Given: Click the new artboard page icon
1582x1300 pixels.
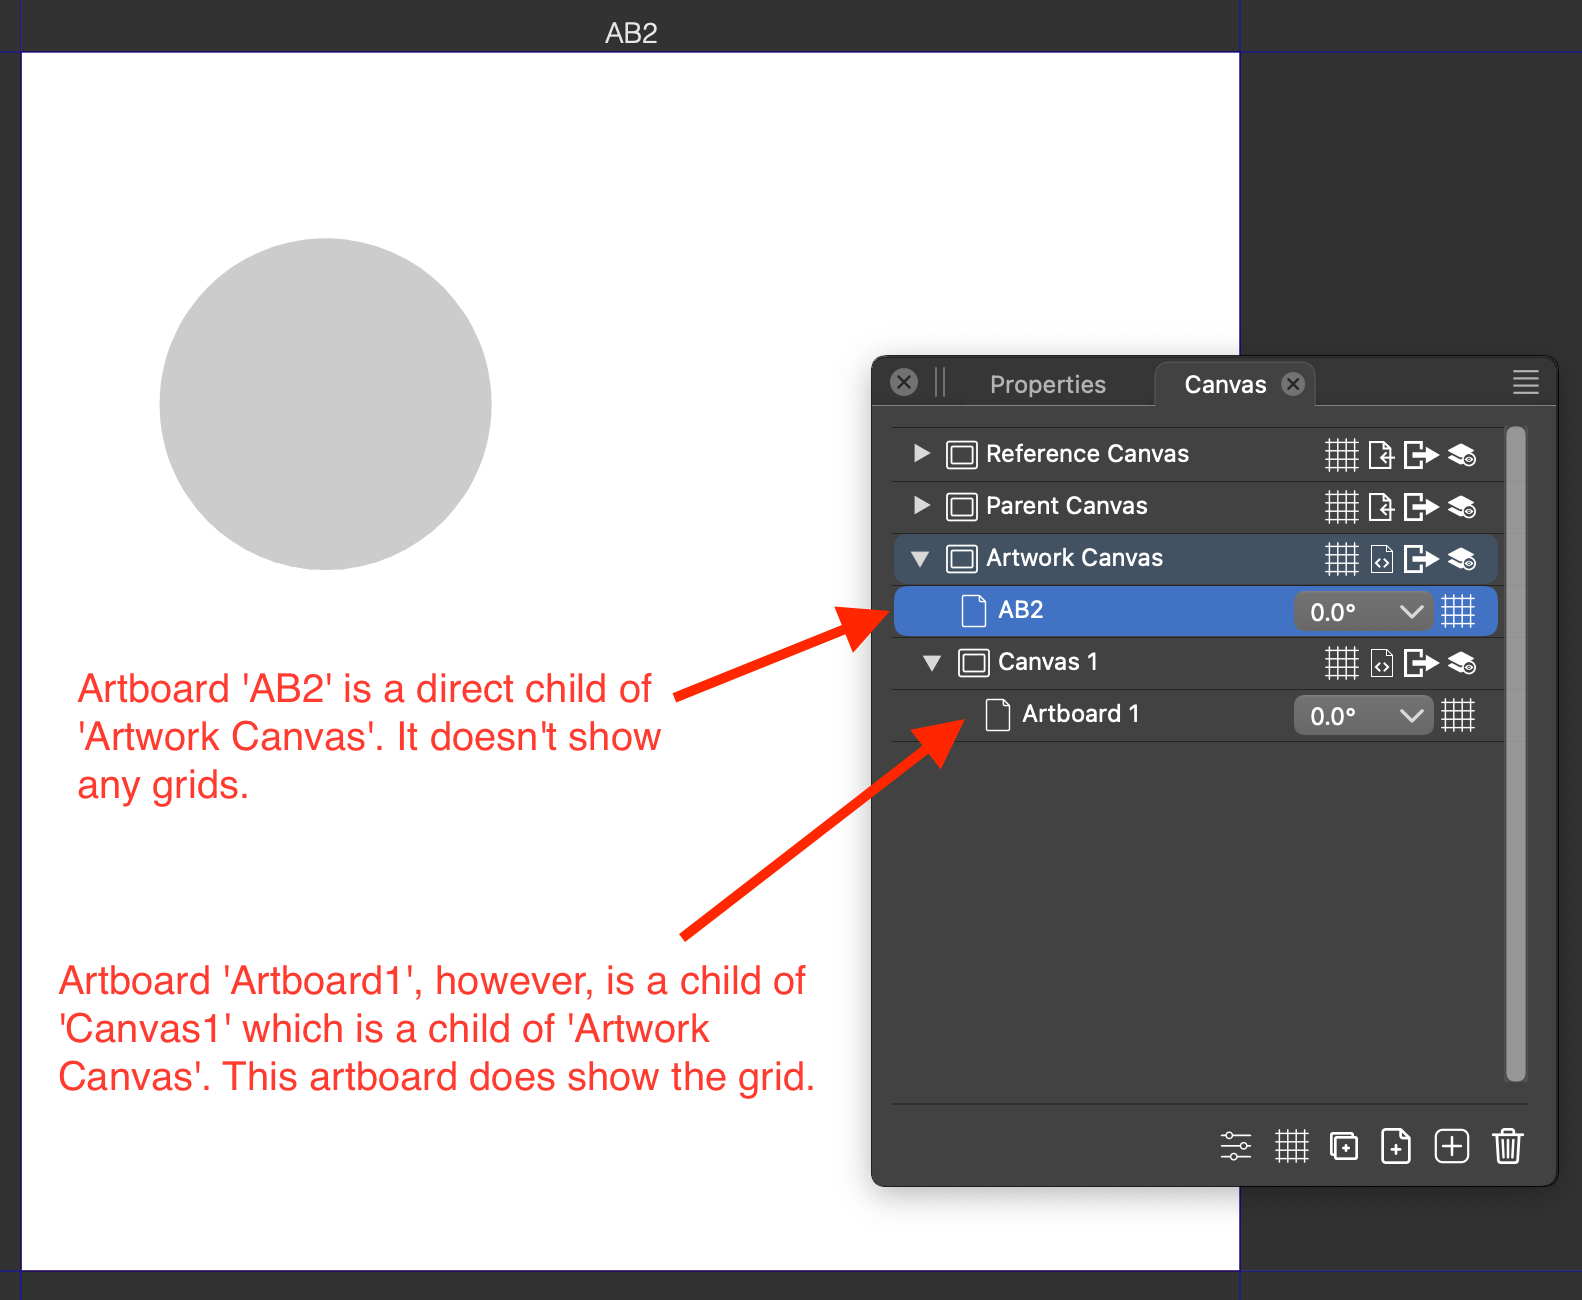Looking at the screenshot, I should [x=1395, y=1146].
